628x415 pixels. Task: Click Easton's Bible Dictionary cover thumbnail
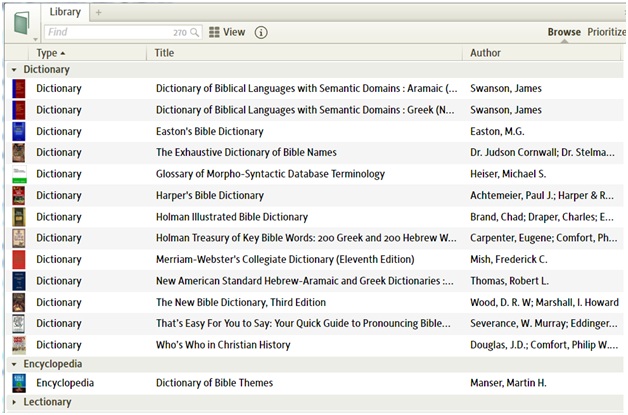18,131
